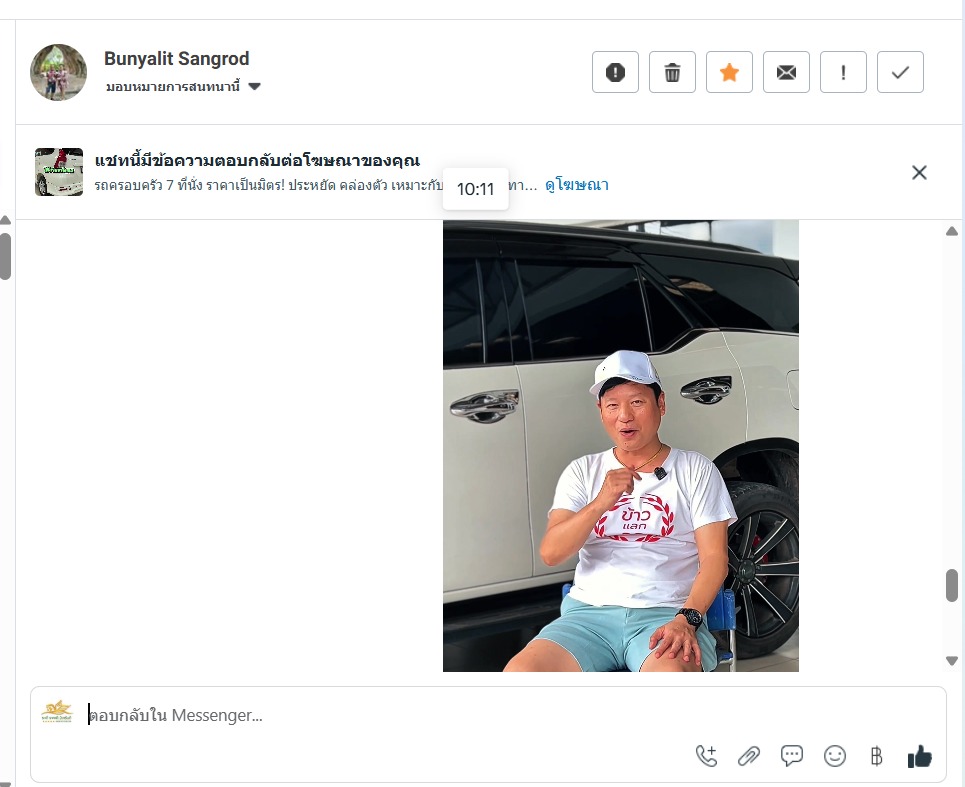Mark conversation unread with envelope icon
The height and width of the screenshot is (787, 965).
(x=786, y=73)
